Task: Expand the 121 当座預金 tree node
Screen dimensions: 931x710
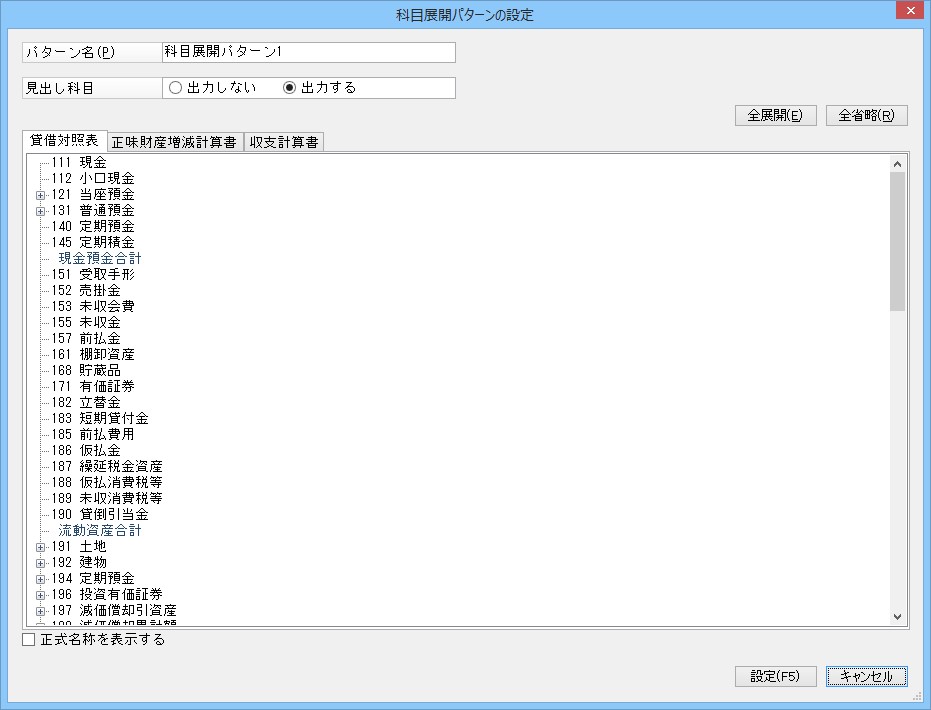Action: coord(41,194)
